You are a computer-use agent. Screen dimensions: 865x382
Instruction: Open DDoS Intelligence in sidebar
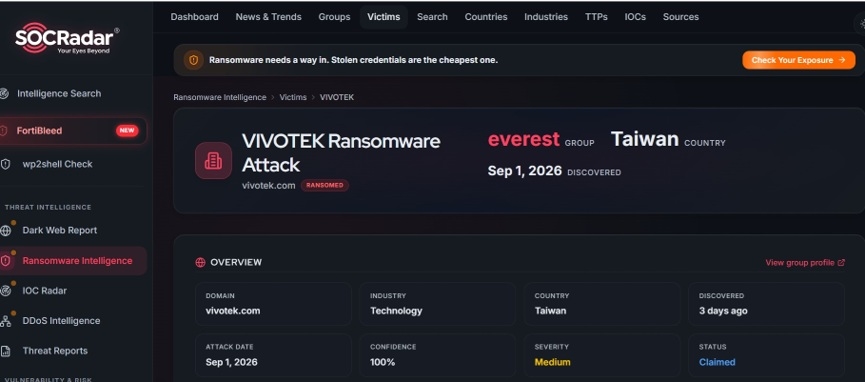pyautogui.click(x=61, y=321)
